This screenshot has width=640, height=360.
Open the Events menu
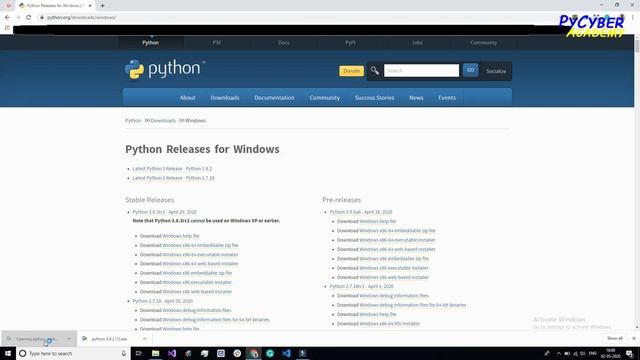tap(447, 98)
